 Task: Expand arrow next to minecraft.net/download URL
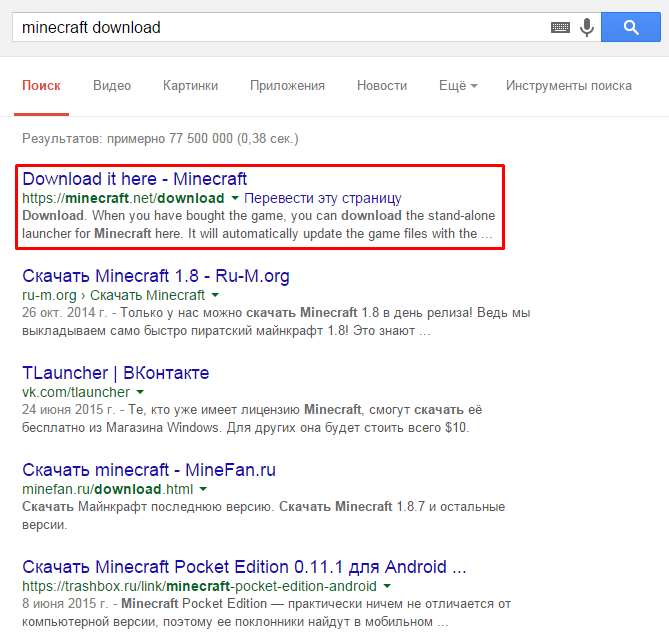(235, 198)
